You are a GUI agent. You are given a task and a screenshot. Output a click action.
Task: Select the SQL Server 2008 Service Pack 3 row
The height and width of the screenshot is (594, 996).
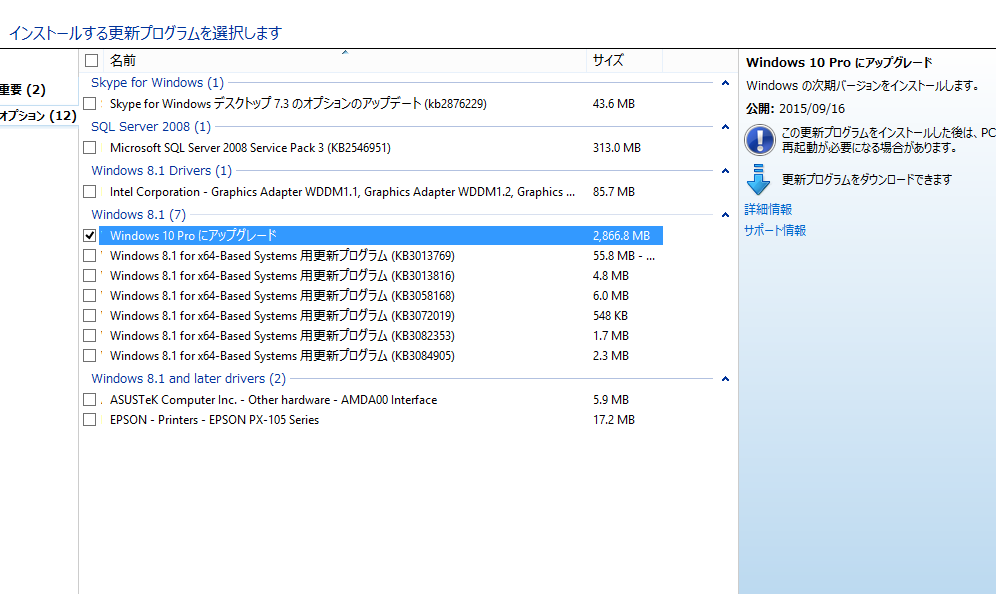pyautogui.click(x=380, y=147)
